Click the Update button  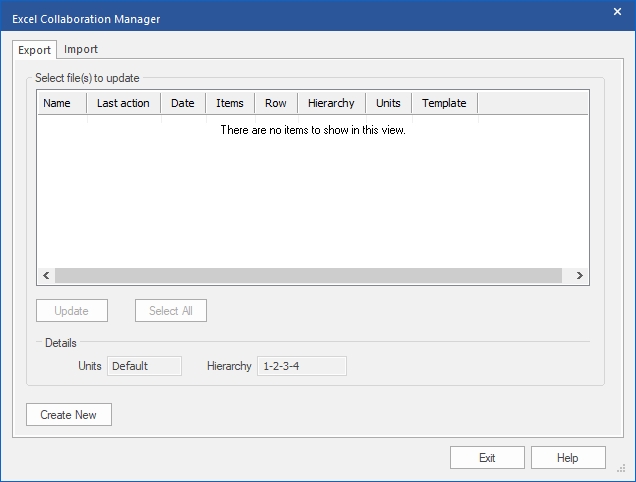coord(72,311)
